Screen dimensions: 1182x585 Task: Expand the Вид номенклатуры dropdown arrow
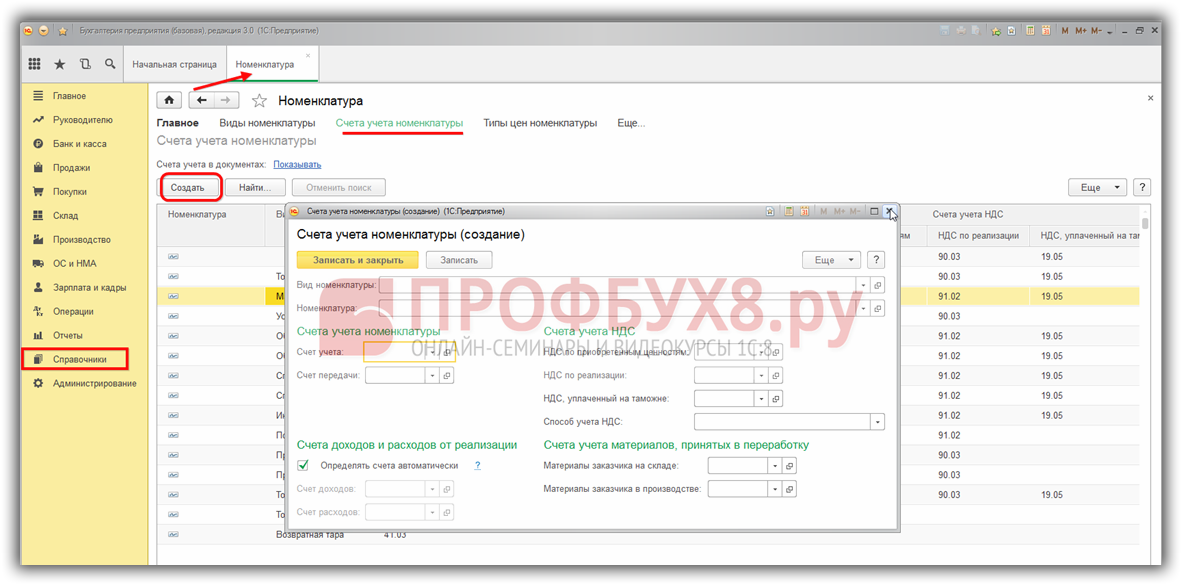pyautogui.click(x=863, y=285)
